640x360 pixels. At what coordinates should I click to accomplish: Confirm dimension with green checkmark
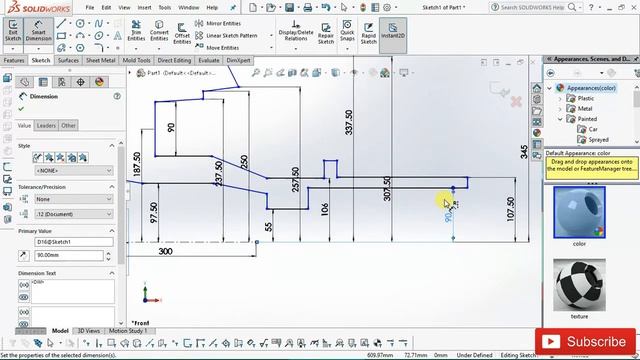pos(21,109)
